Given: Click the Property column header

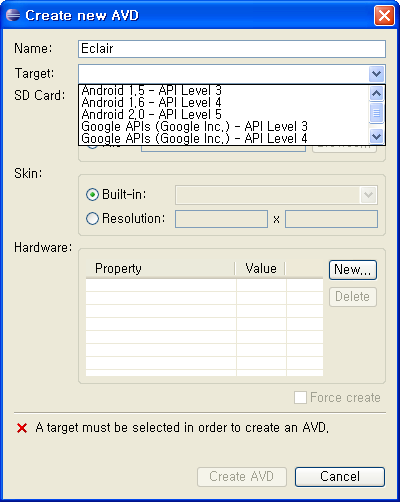Looking at the screenshot, I should pos(160,269).
